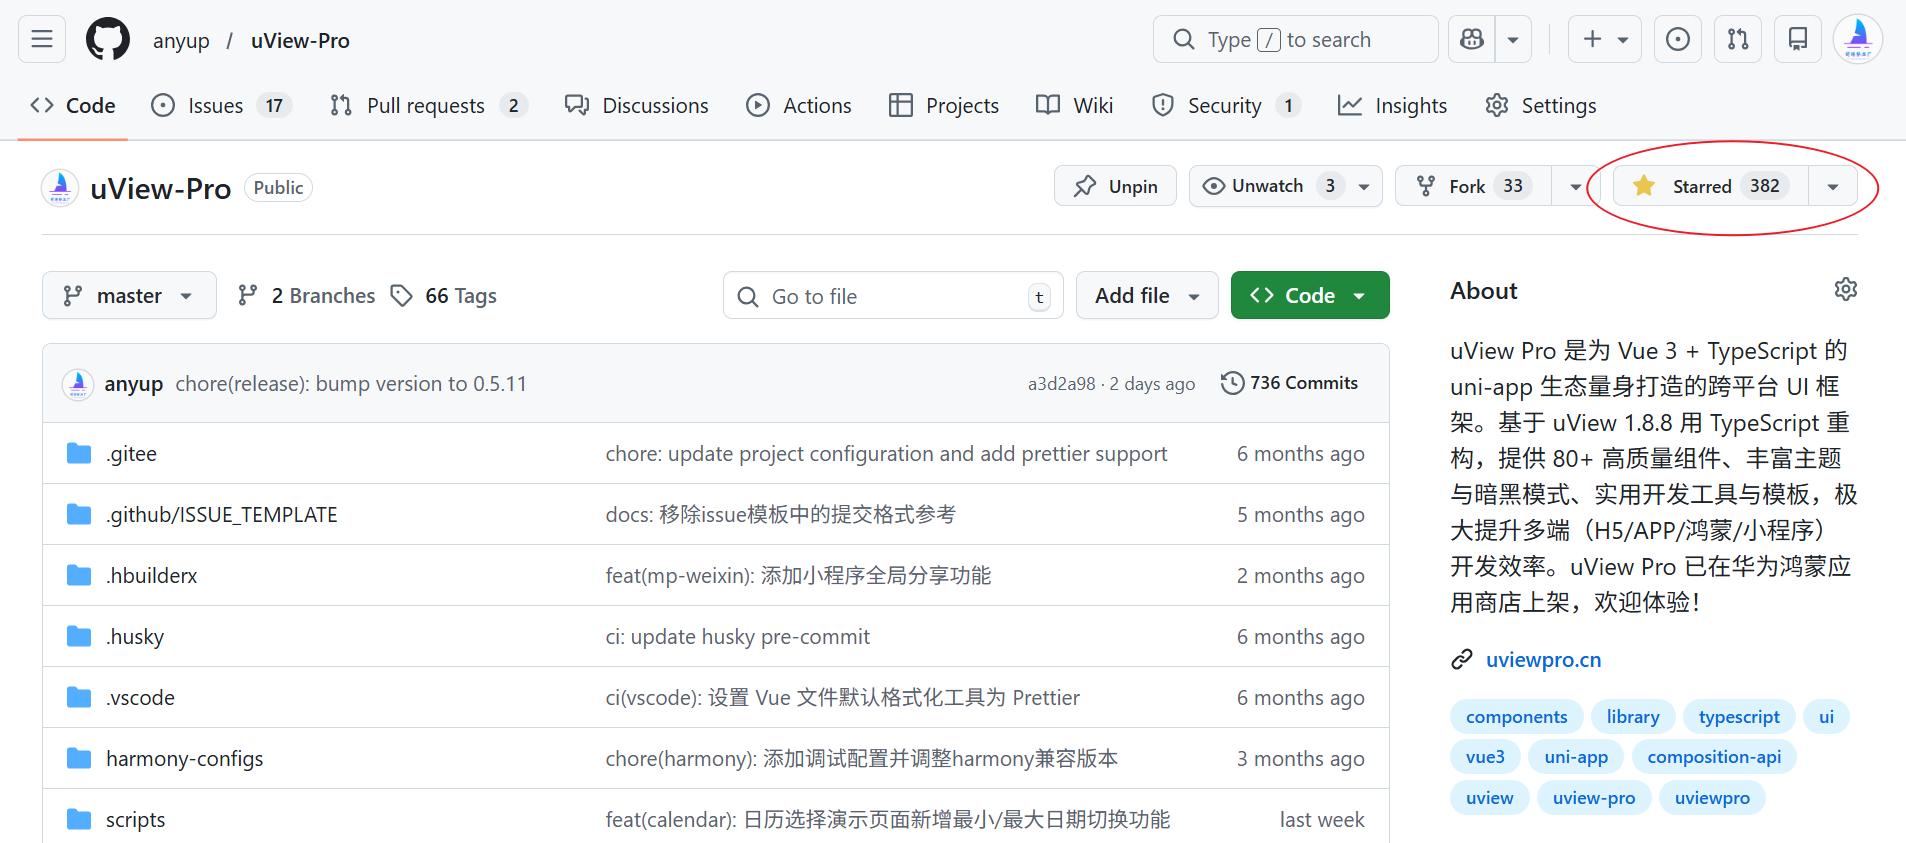
Task: Open anyup commit author link
Action: [x=134, y=384]
